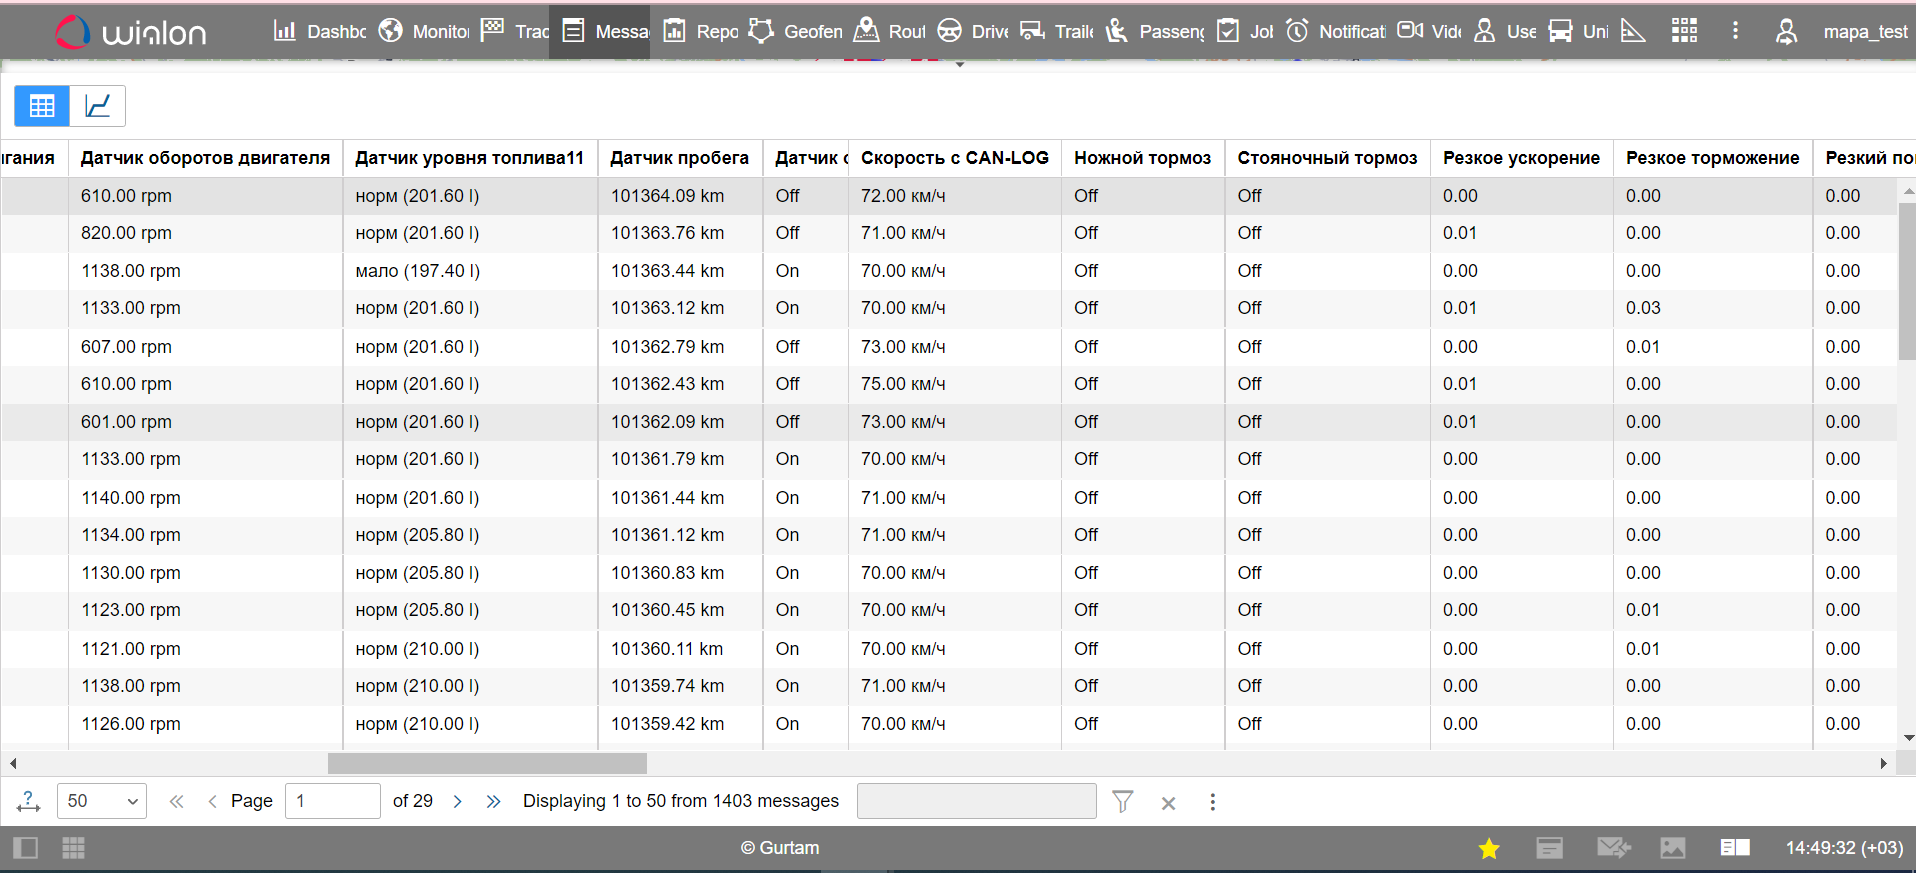Expand the three-dot menu in top bar
This screenshot has height=873, width=1916.
coord(1735,31)
